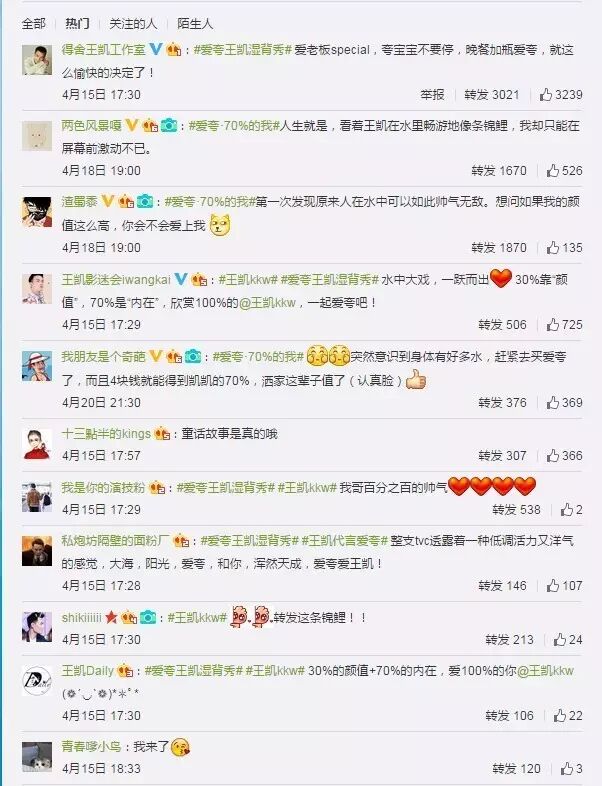
Task: Click thumbs-up icon showing 725 likes
Action: pyautogui.click(x=553, y=324)
